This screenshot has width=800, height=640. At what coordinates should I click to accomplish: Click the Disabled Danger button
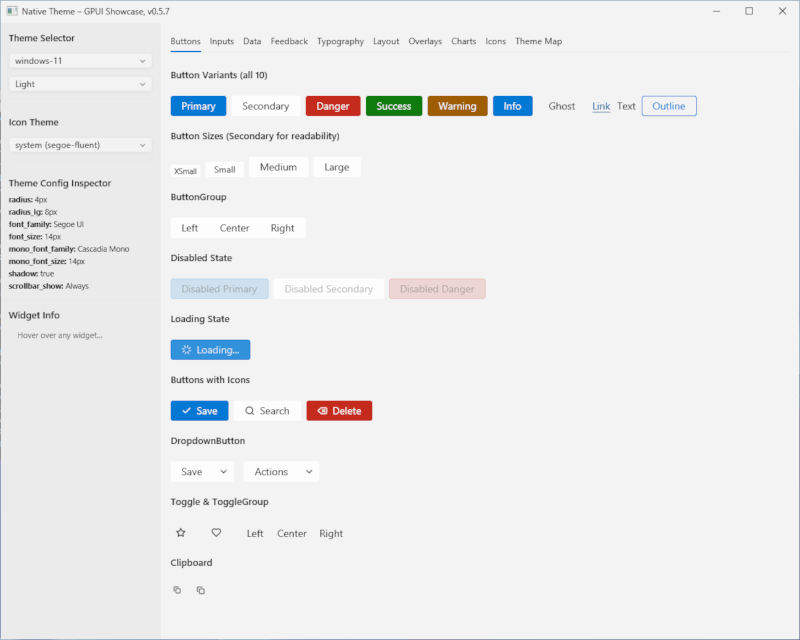tap(437, 289)
